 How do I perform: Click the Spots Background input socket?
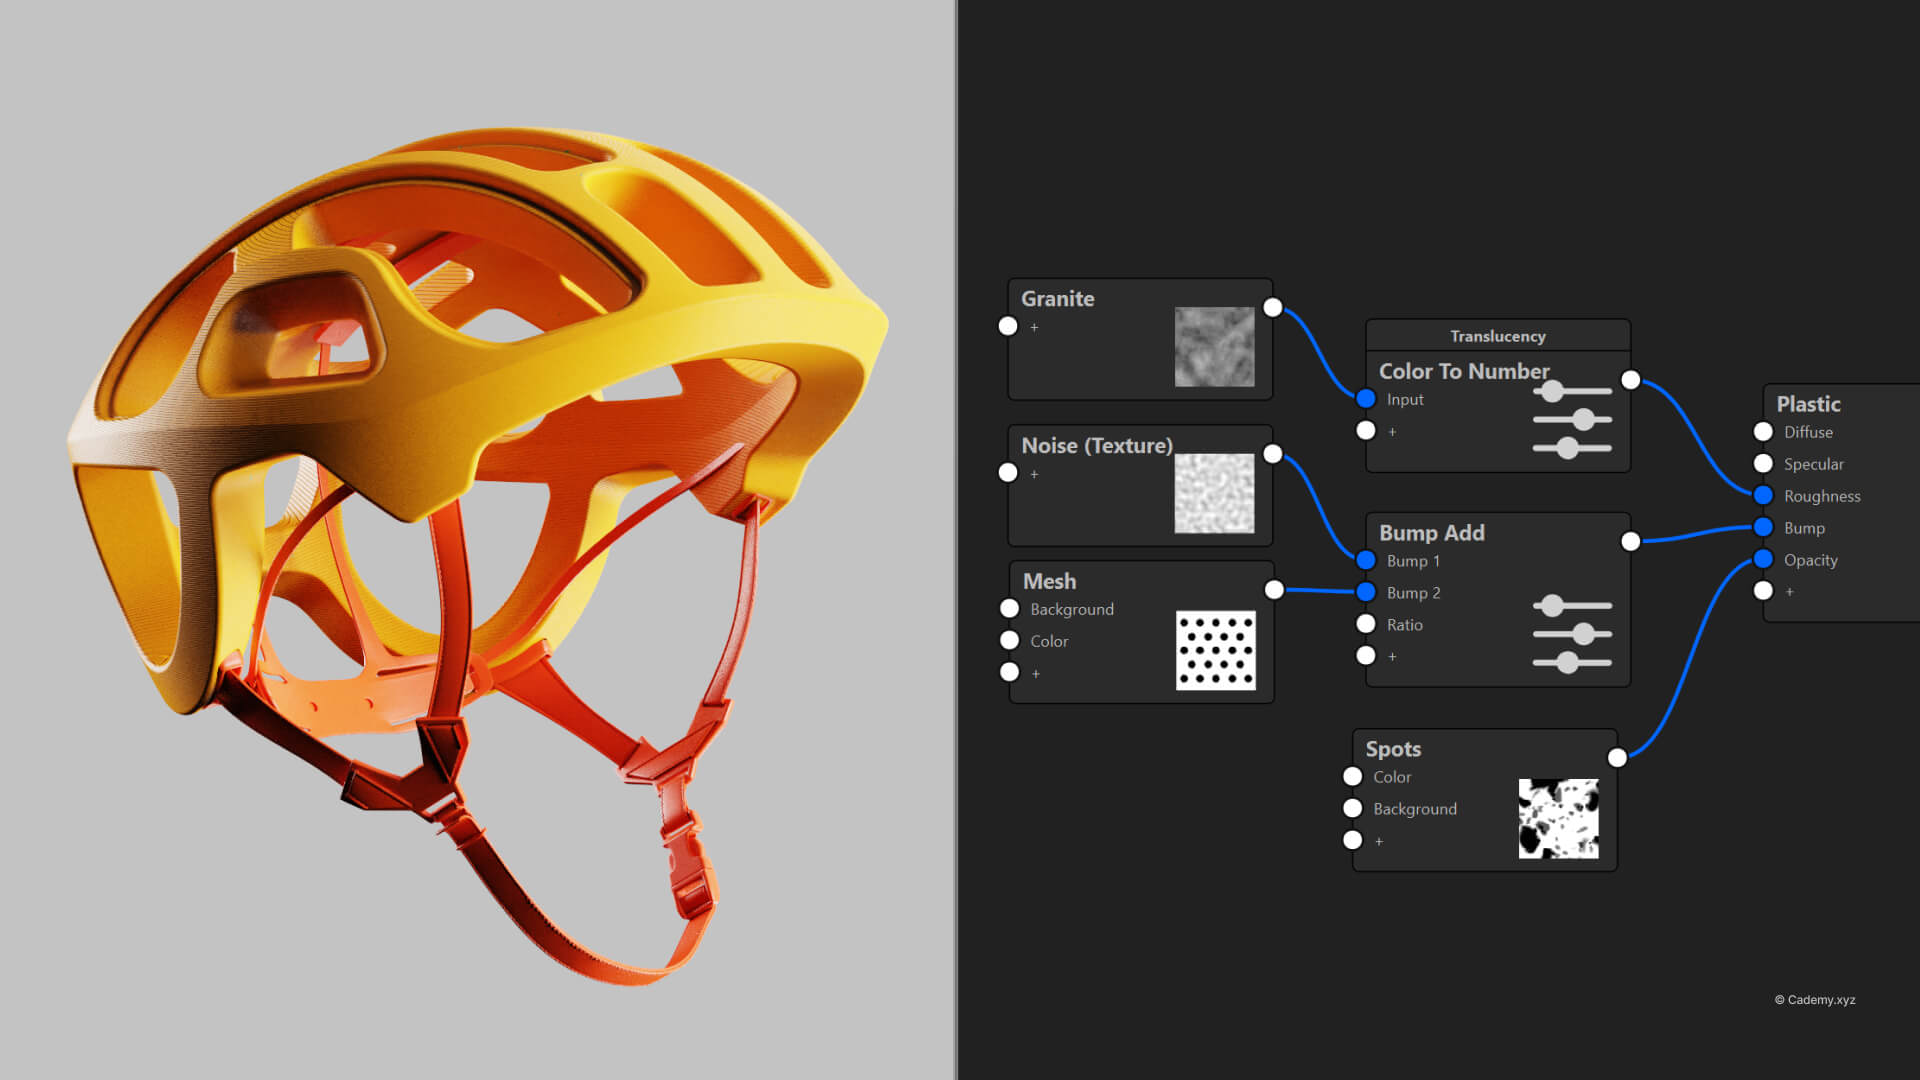1353,809
